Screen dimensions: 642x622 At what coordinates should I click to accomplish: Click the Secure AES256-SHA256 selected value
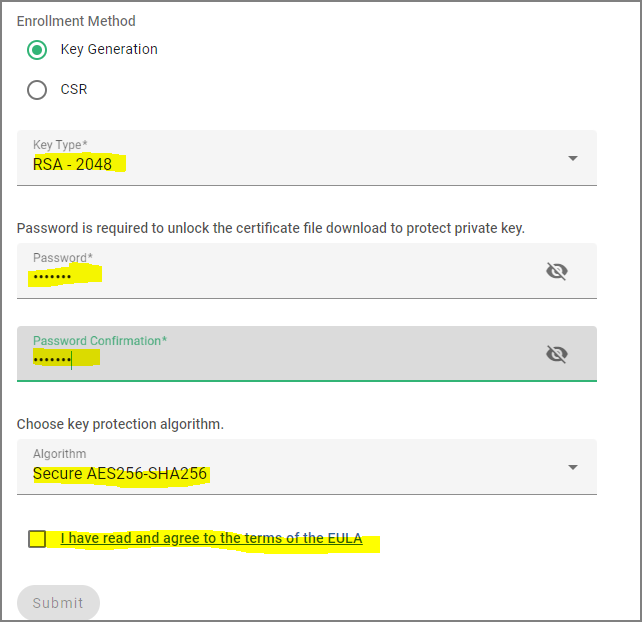[120, 473]
